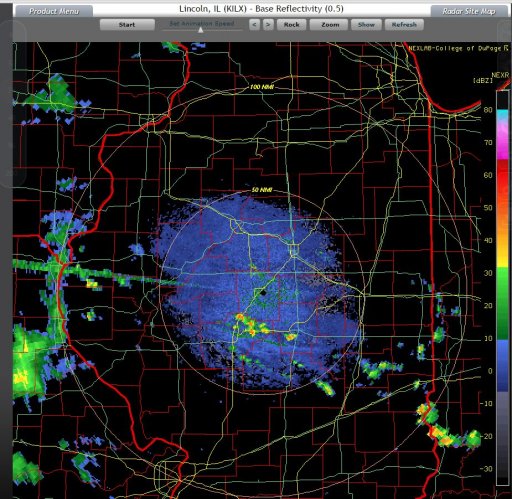Step to next frame with the > button

pyautogui.click(x=268, y=25)
